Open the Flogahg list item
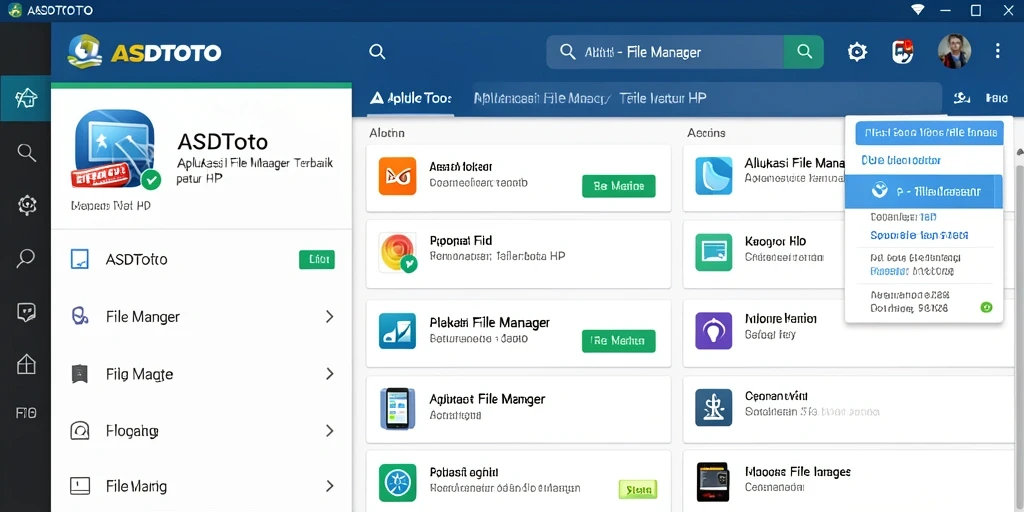Image resolution: width=1024 pixels, height=512 pixels. [201, 431]
